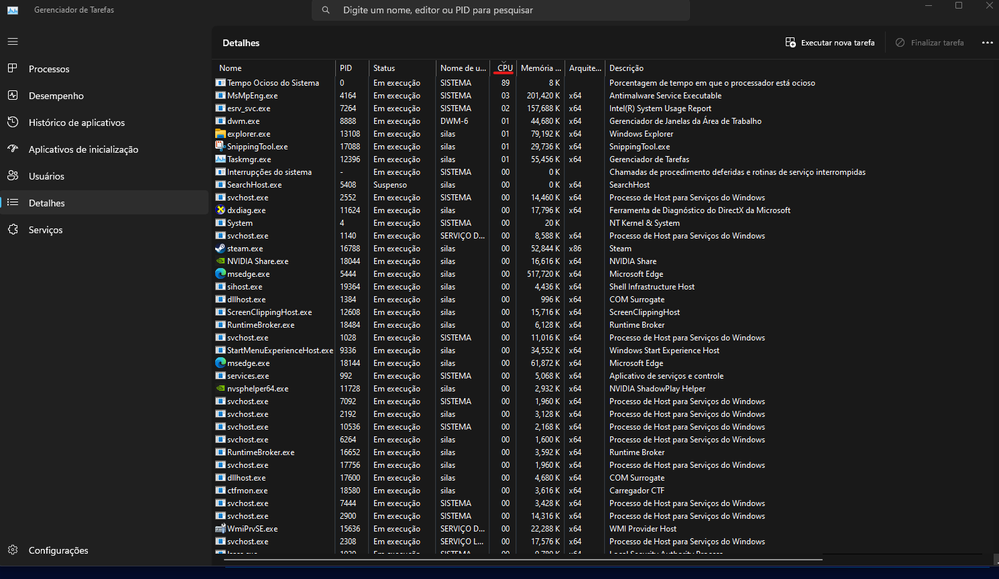Open the hamburger navigation menu
Image resolution: width=999 pixels, height=579 pixels.
(12, 41)
